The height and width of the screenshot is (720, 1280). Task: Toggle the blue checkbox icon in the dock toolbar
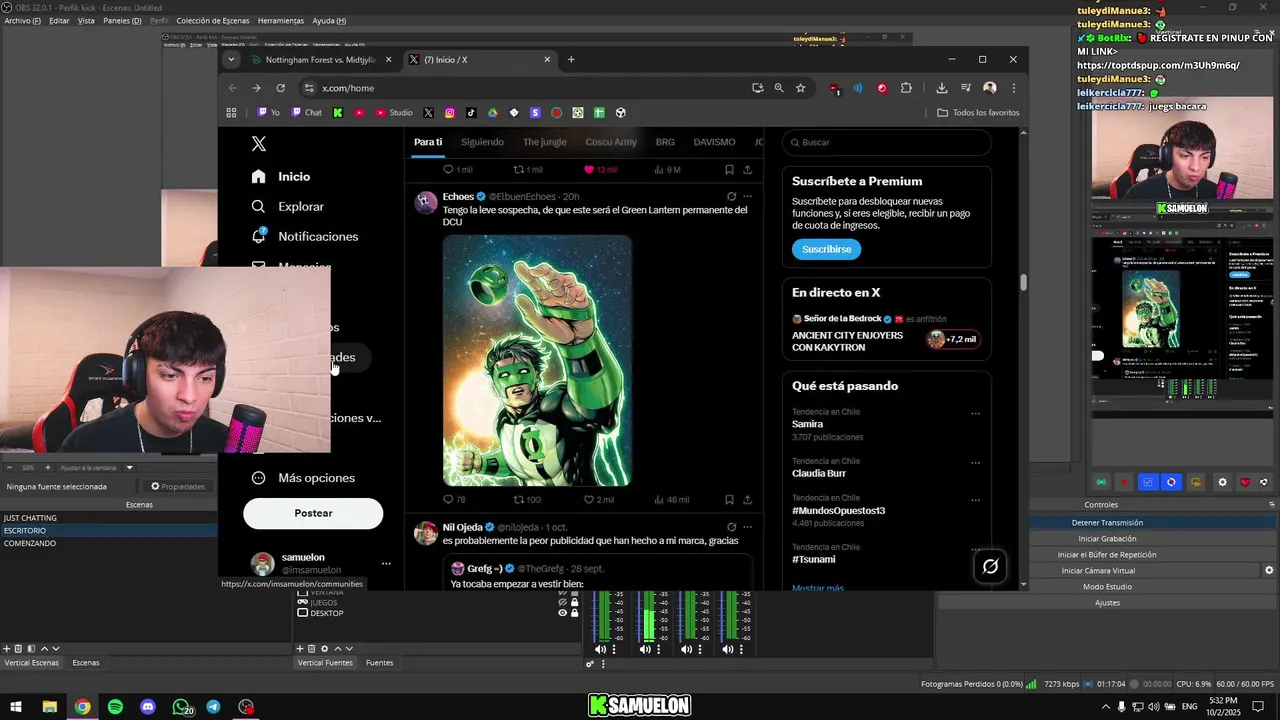[1148, 482]
